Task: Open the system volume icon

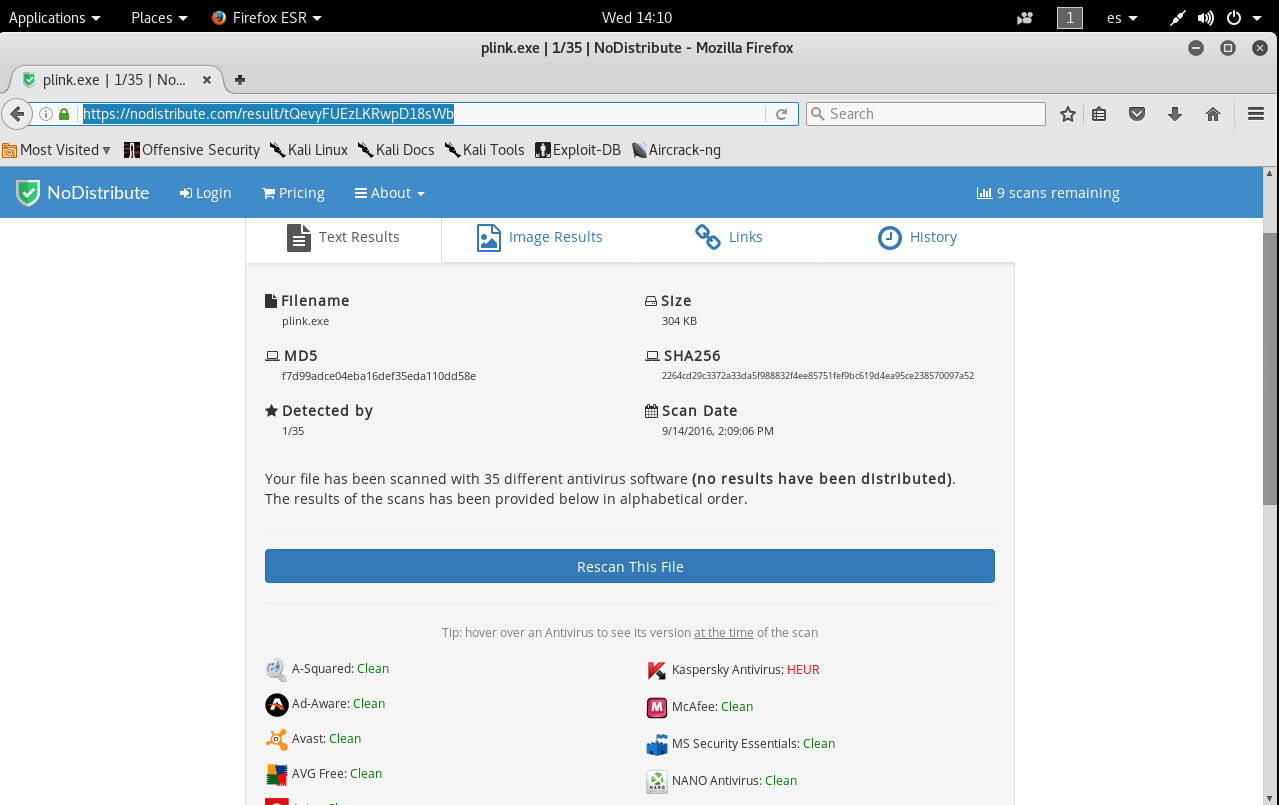Action: click(1205, 18)
